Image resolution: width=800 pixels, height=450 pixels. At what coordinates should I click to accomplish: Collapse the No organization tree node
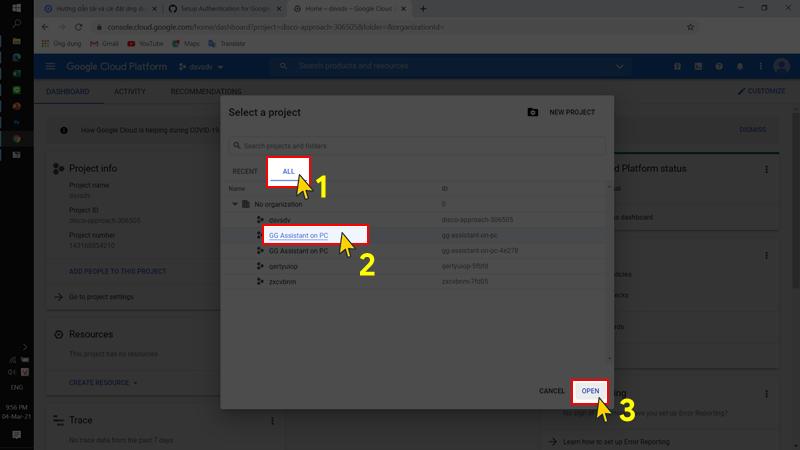coord(235,203)
